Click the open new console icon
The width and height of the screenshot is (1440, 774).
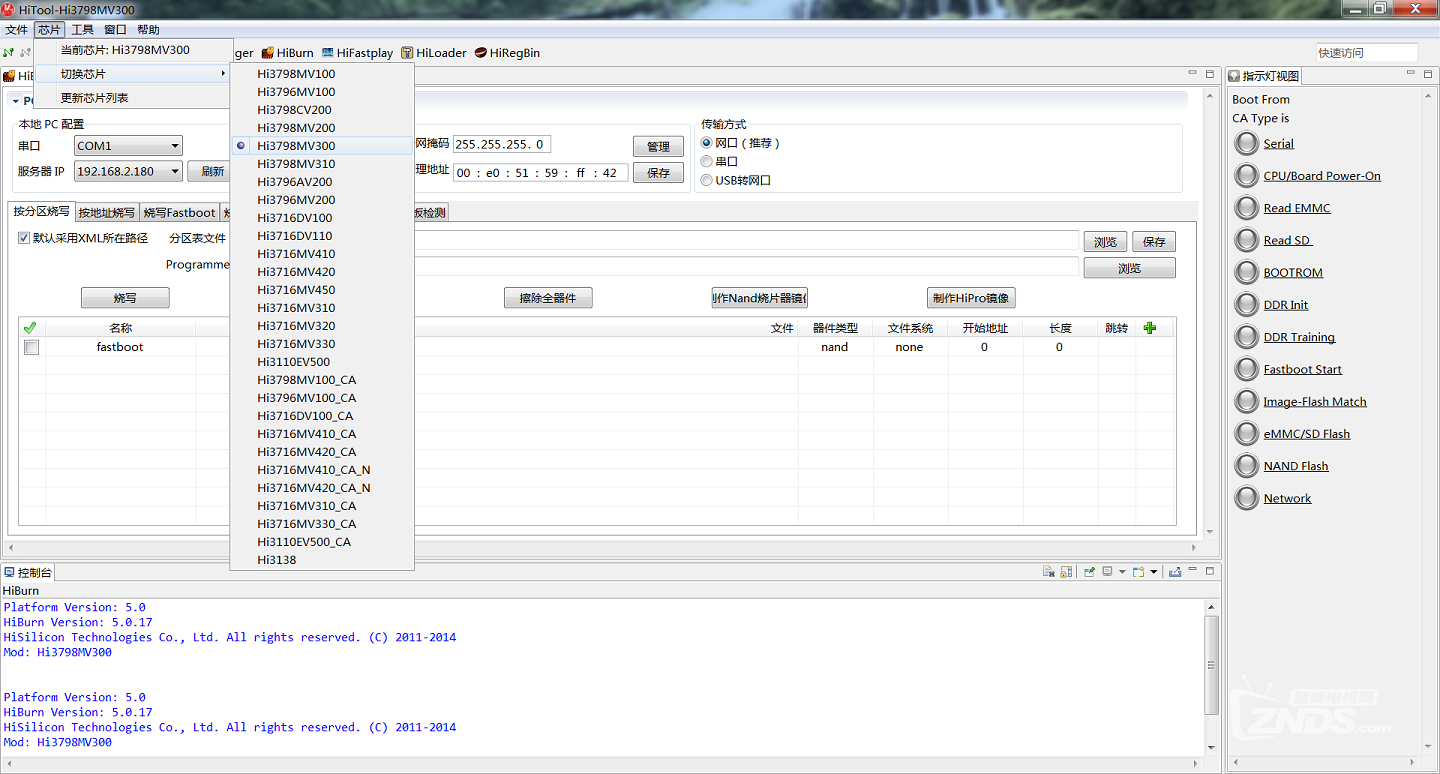[1139, 572]
